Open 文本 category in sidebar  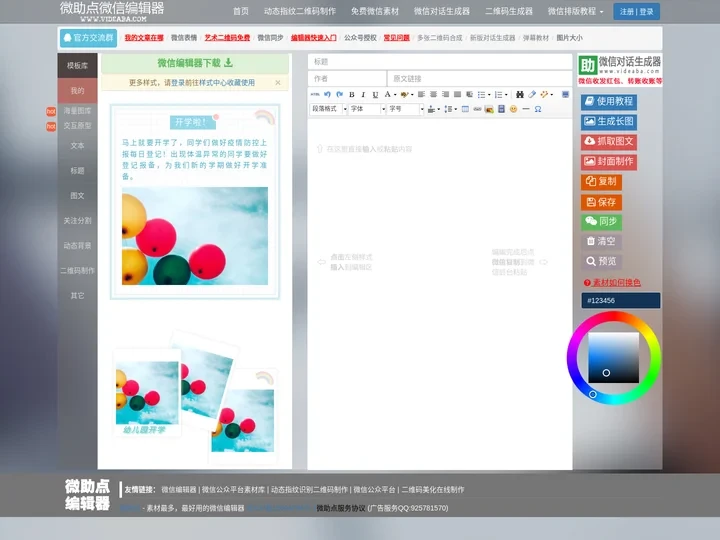click(77, 146)
